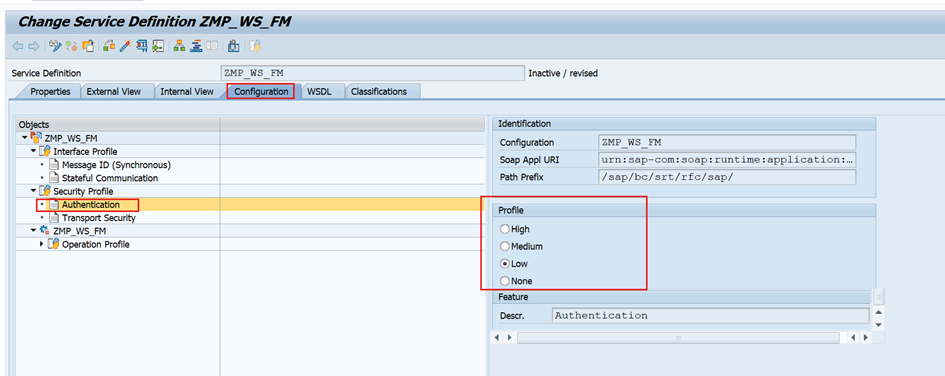Click the horizontal scrollbar thumb in Feature panel
This screenshot has height=376, width=945.
tap(678, 337)
